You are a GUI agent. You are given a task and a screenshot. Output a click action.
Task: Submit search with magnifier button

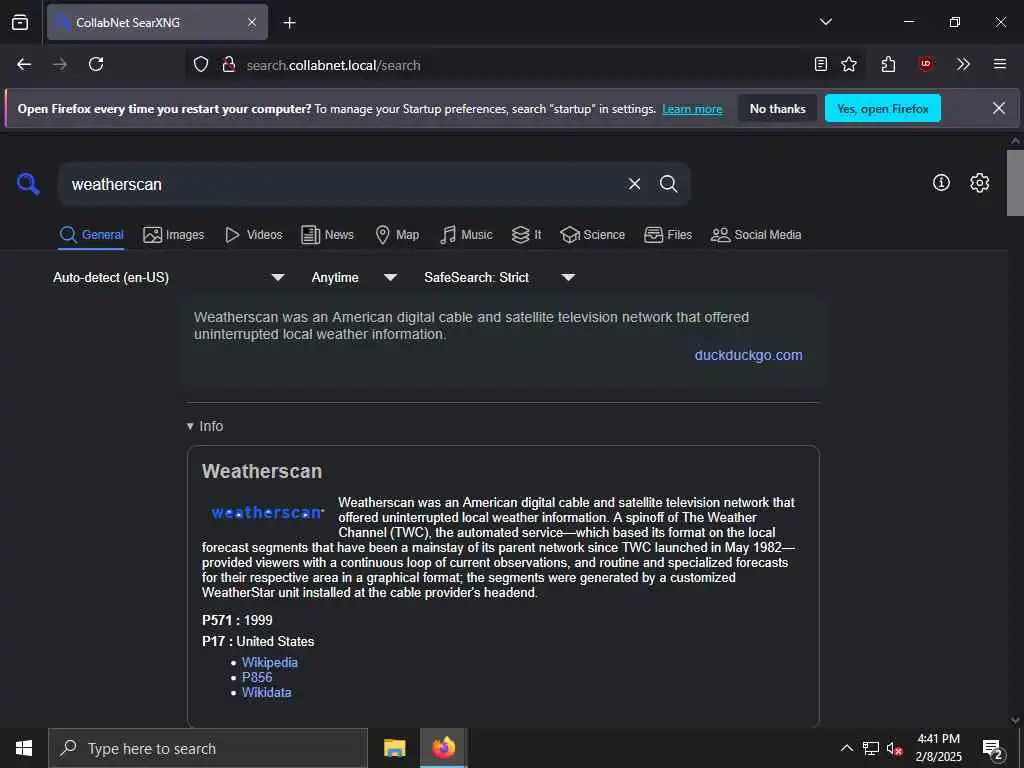pos(668,184)
